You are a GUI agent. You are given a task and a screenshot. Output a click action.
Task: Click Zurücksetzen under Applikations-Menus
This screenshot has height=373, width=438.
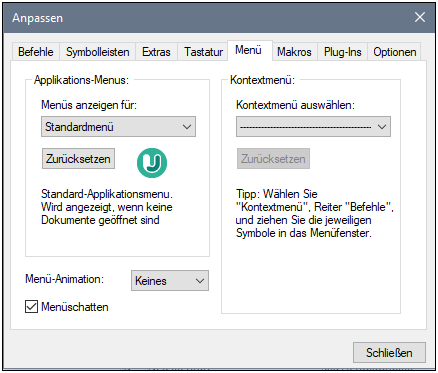[x=78, y=159]
